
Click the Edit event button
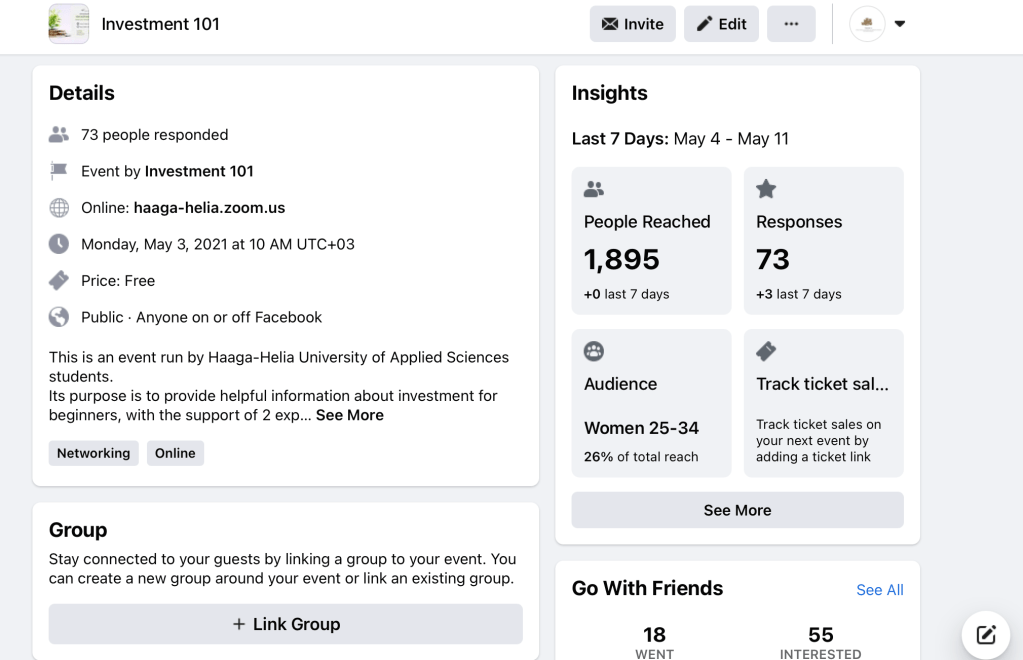721,24
